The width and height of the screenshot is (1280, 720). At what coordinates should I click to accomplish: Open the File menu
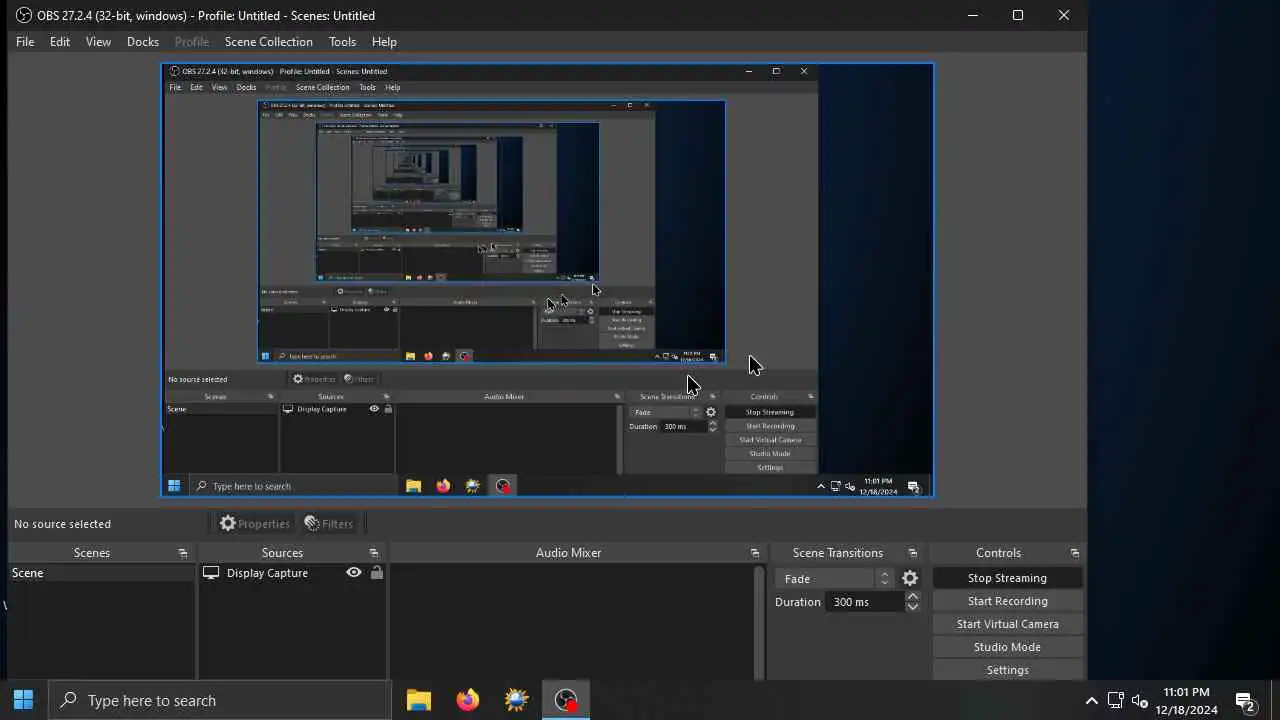pyautogui.click(x=25, y=42)
